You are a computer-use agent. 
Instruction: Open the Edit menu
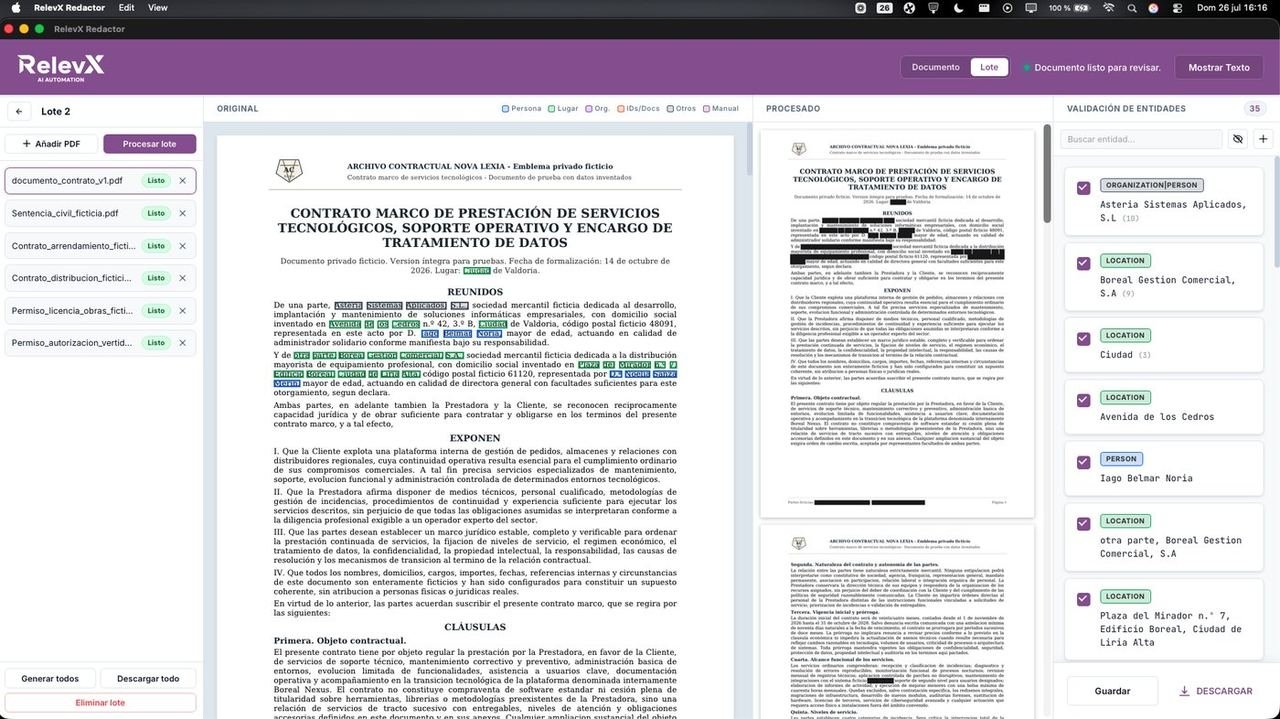coord(126,8)
